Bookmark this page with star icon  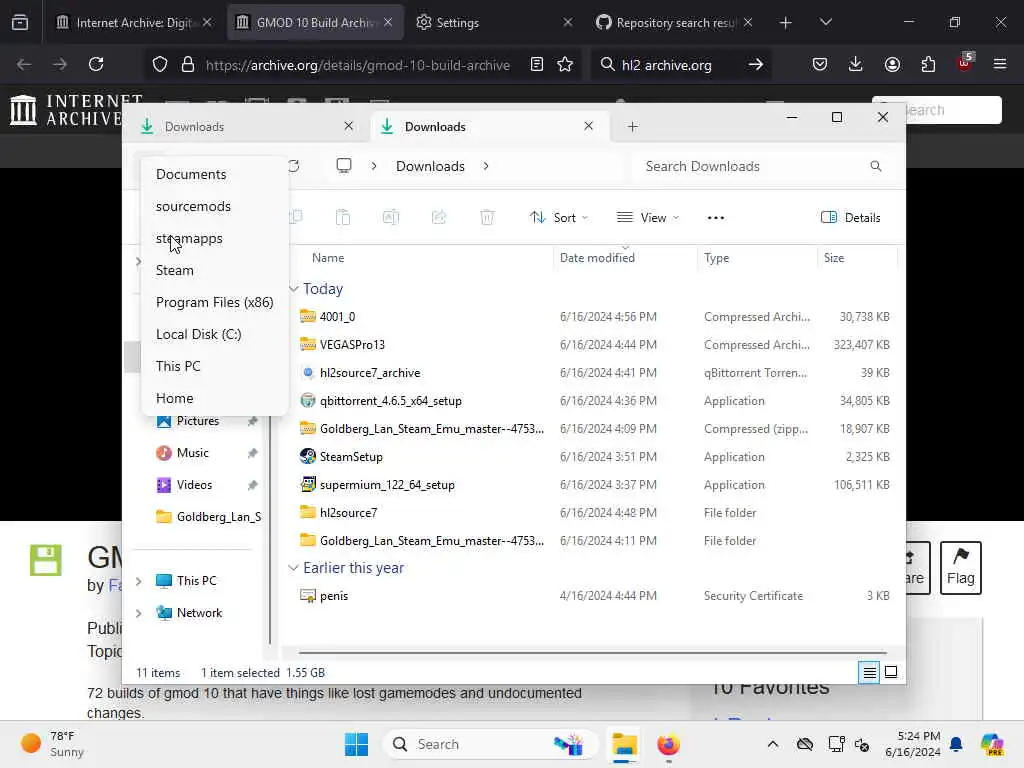pos(565,64)
